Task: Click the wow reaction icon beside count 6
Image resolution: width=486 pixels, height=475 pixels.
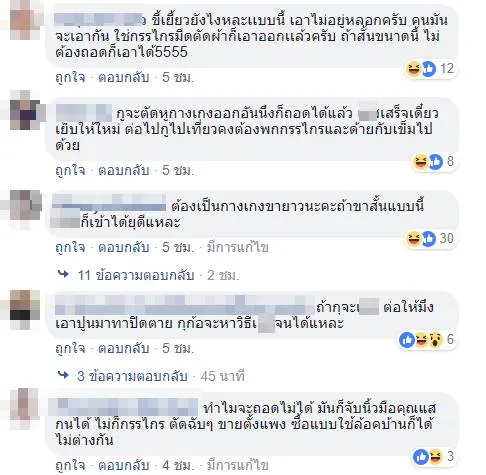Action: click(435, 340)
